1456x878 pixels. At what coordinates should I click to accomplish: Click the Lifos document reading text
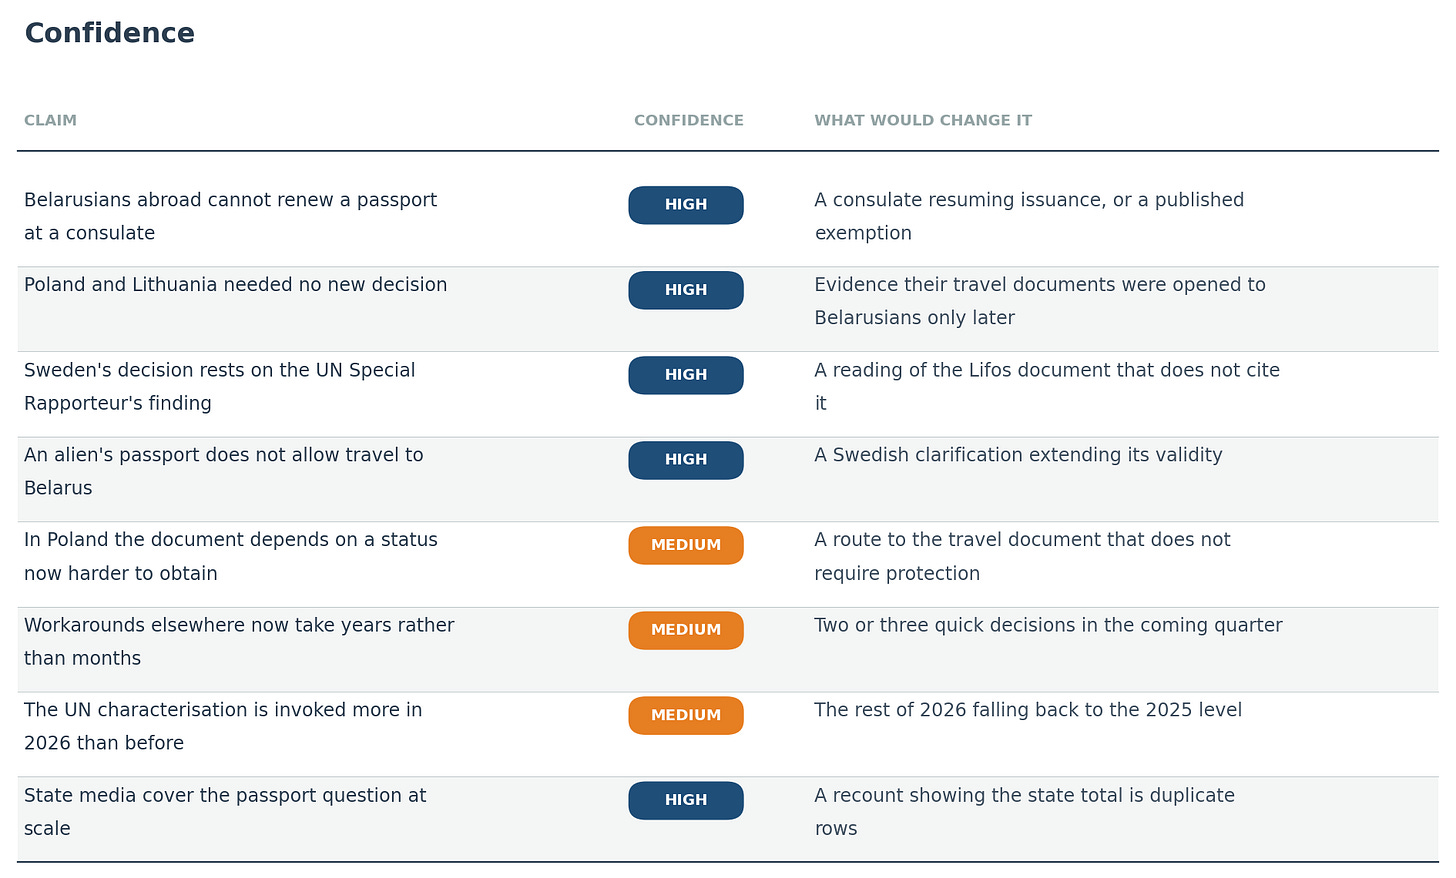click(x=1047, y=387)
